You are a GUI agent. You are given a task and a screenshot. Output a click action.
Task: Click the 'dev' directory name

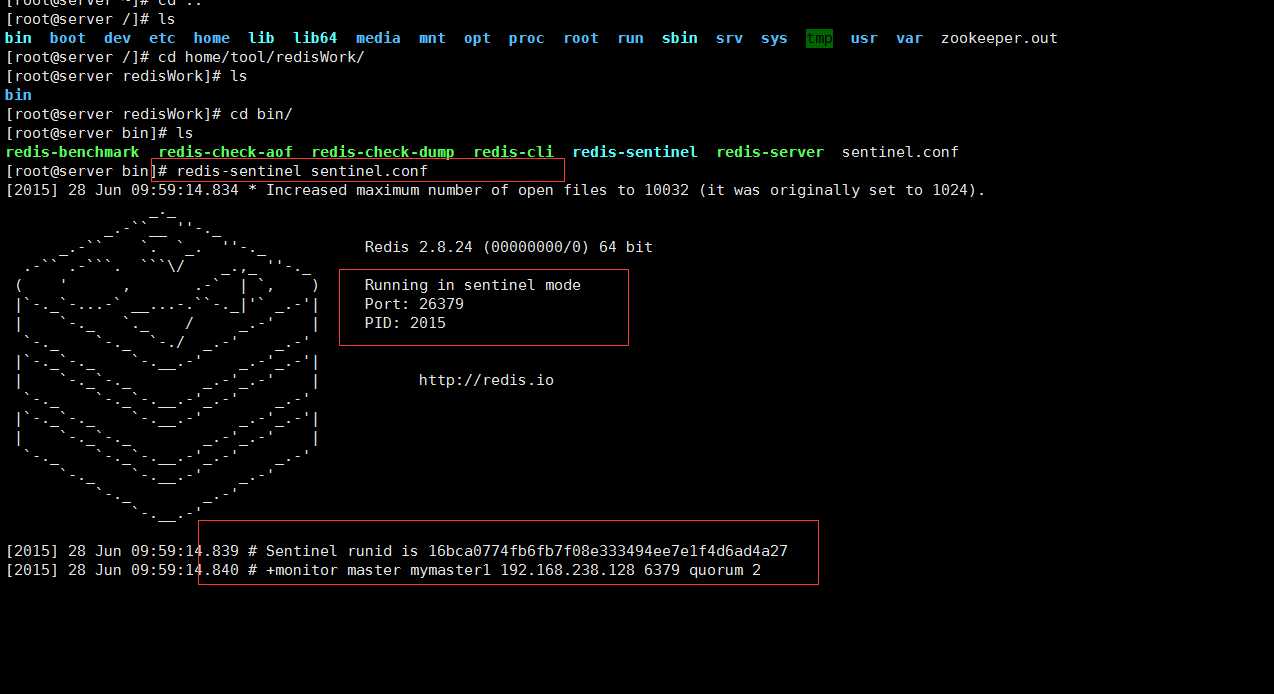(117, 38)
